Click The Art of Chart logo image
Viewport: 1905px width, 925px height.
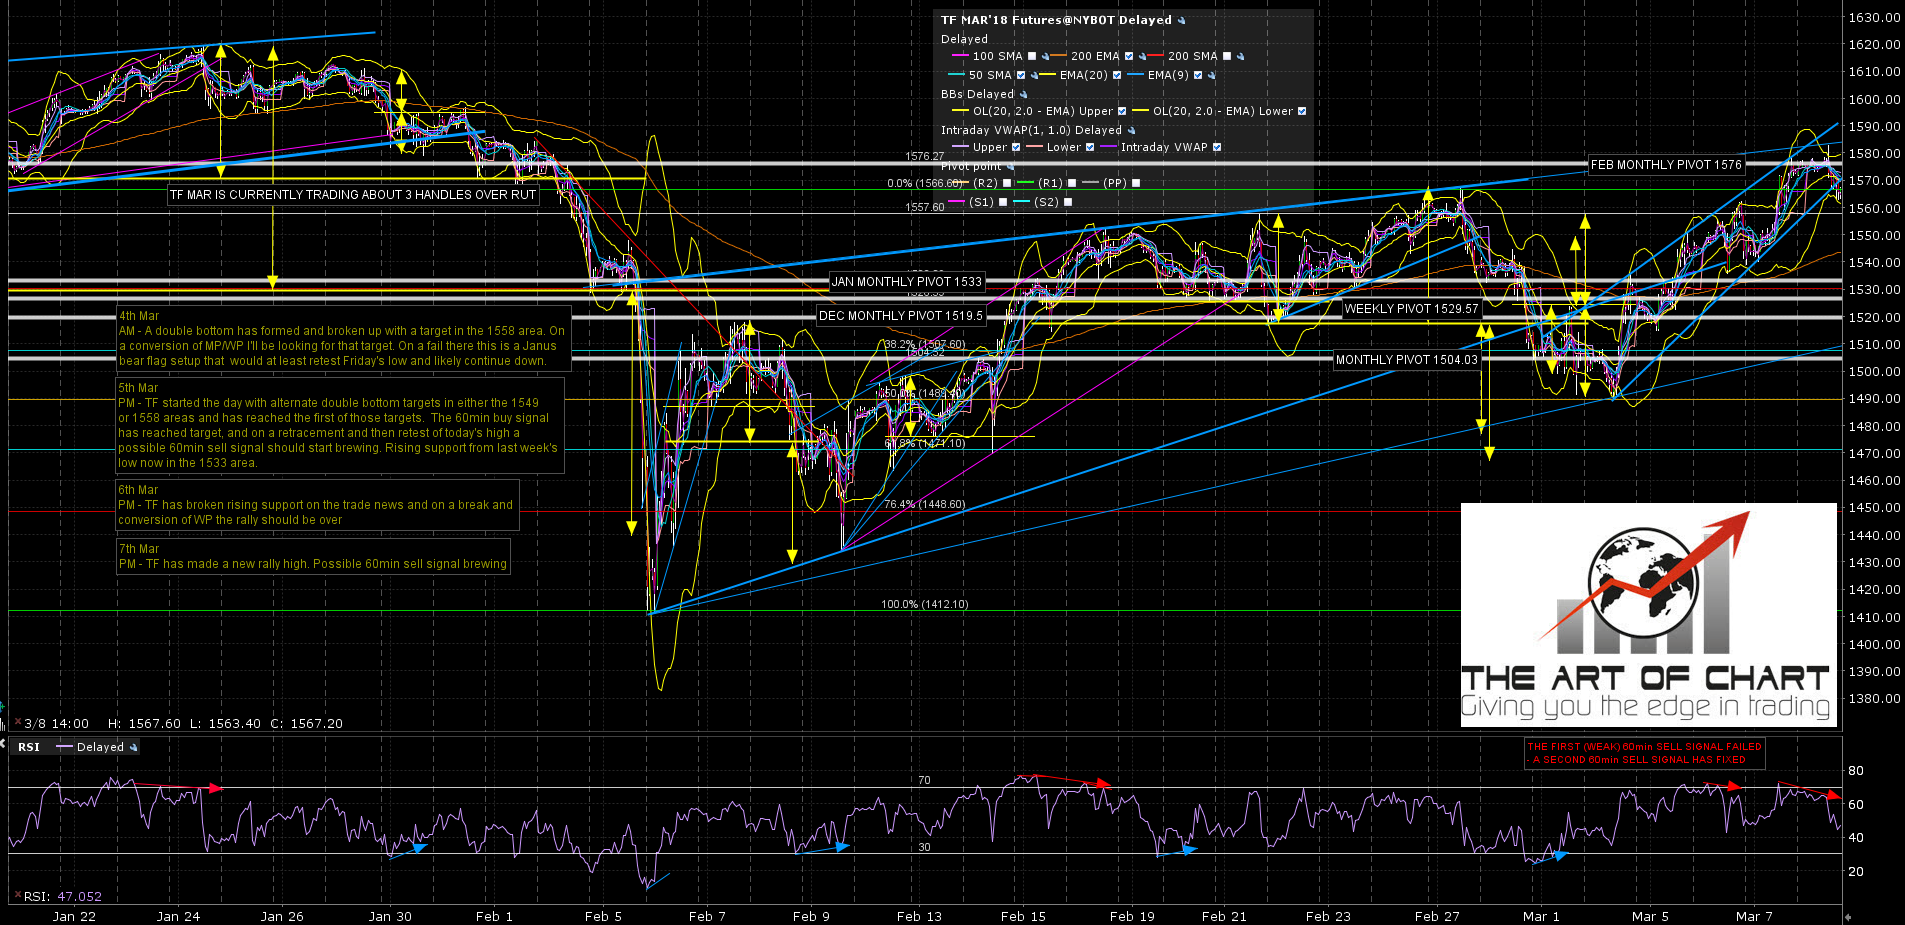coord(1648,614)
